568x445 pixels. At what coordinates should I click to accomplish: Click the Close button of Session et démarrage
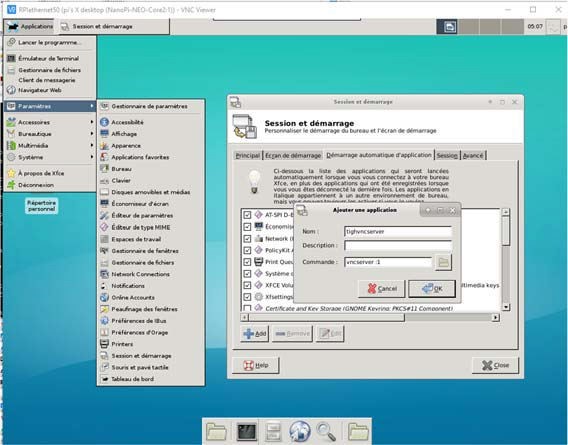point(495,365)
